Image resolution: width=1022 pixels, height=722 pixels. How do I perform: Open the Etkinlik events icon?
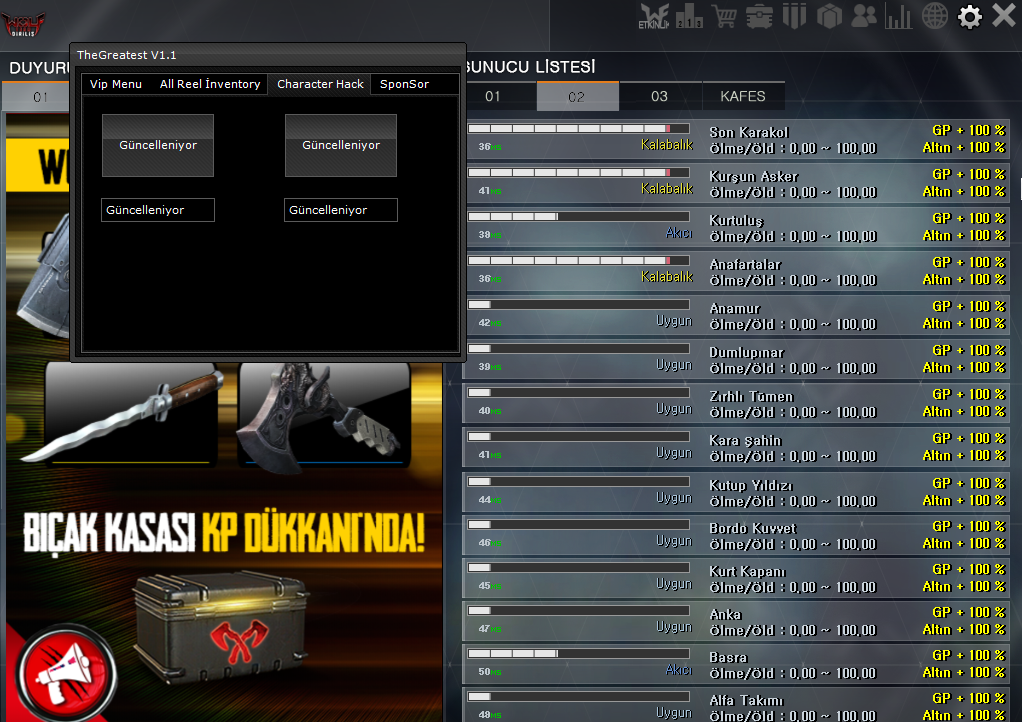pyautogui.click(x=654, y=16)
